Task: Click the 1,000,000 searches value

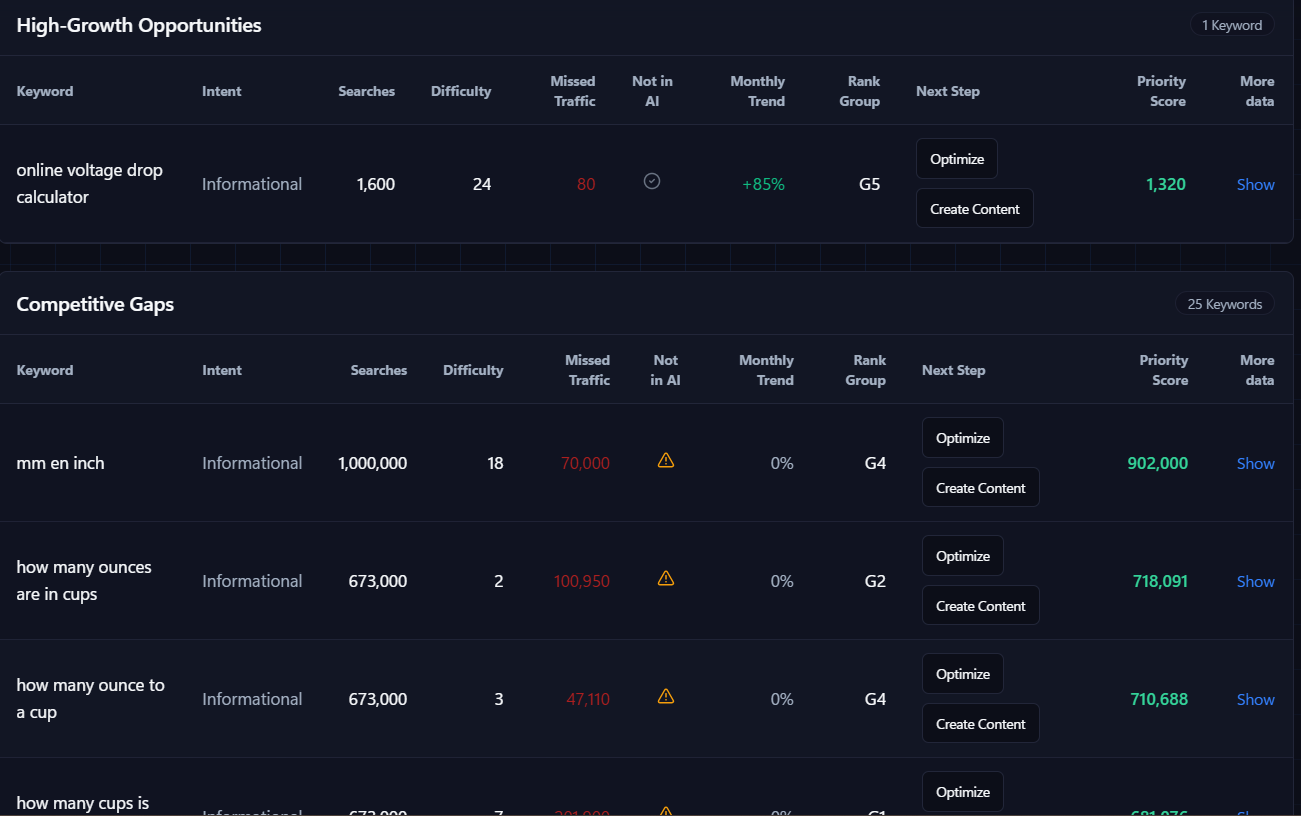Action: (x=373, y=463)
